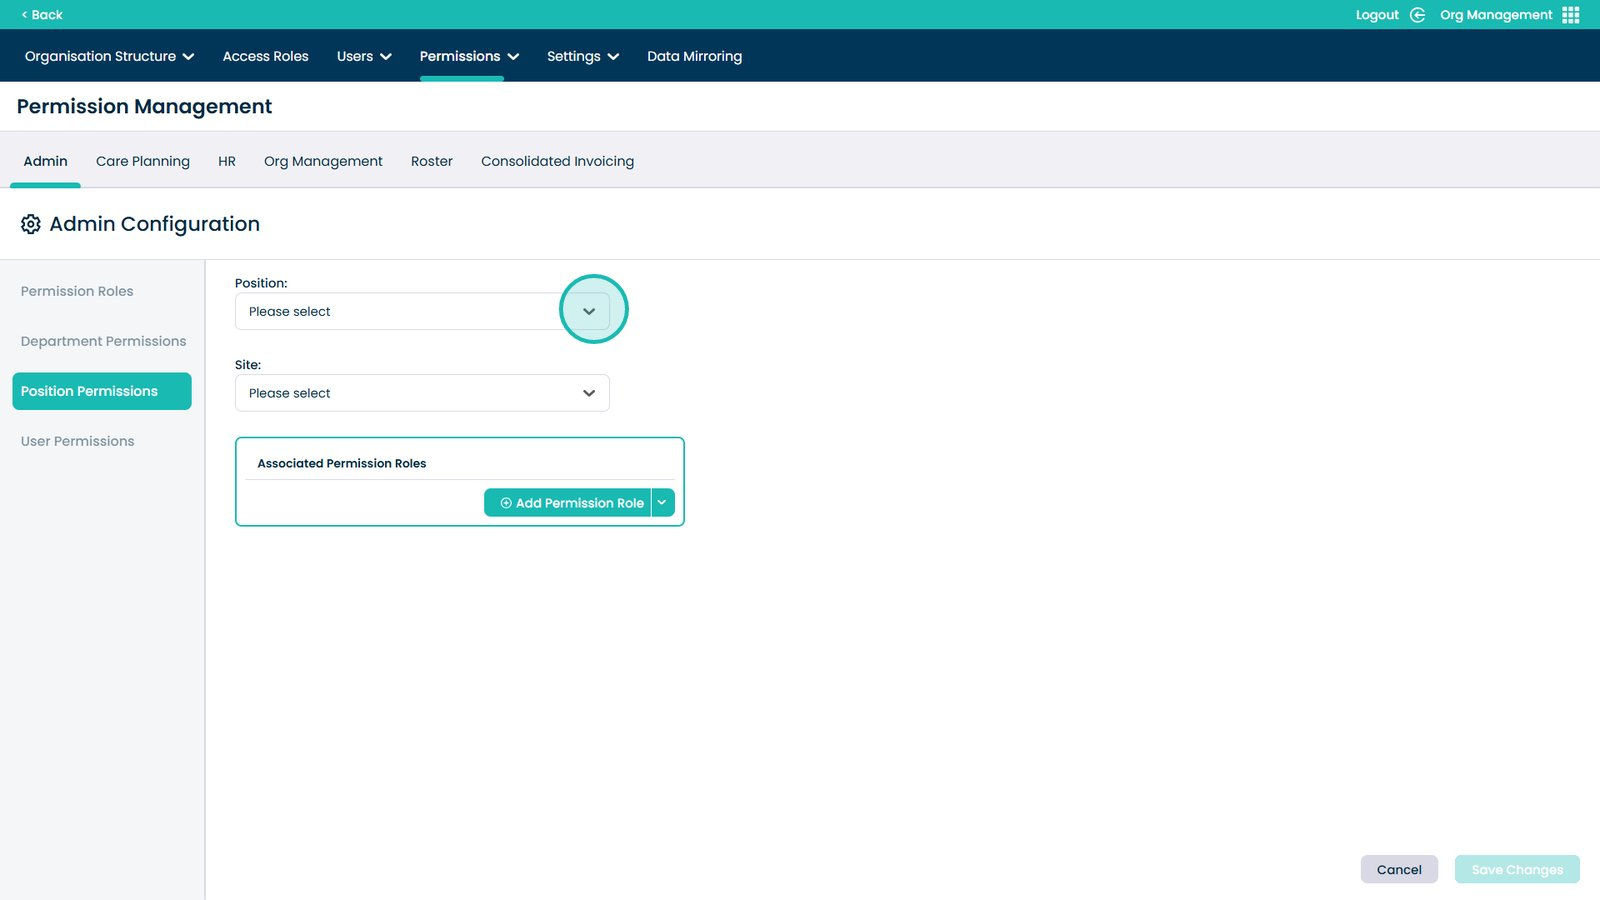Viewport: 1600px width, 900px height.
Task: Expand the Add Permission Role split arrow
Action: (662, 503)
